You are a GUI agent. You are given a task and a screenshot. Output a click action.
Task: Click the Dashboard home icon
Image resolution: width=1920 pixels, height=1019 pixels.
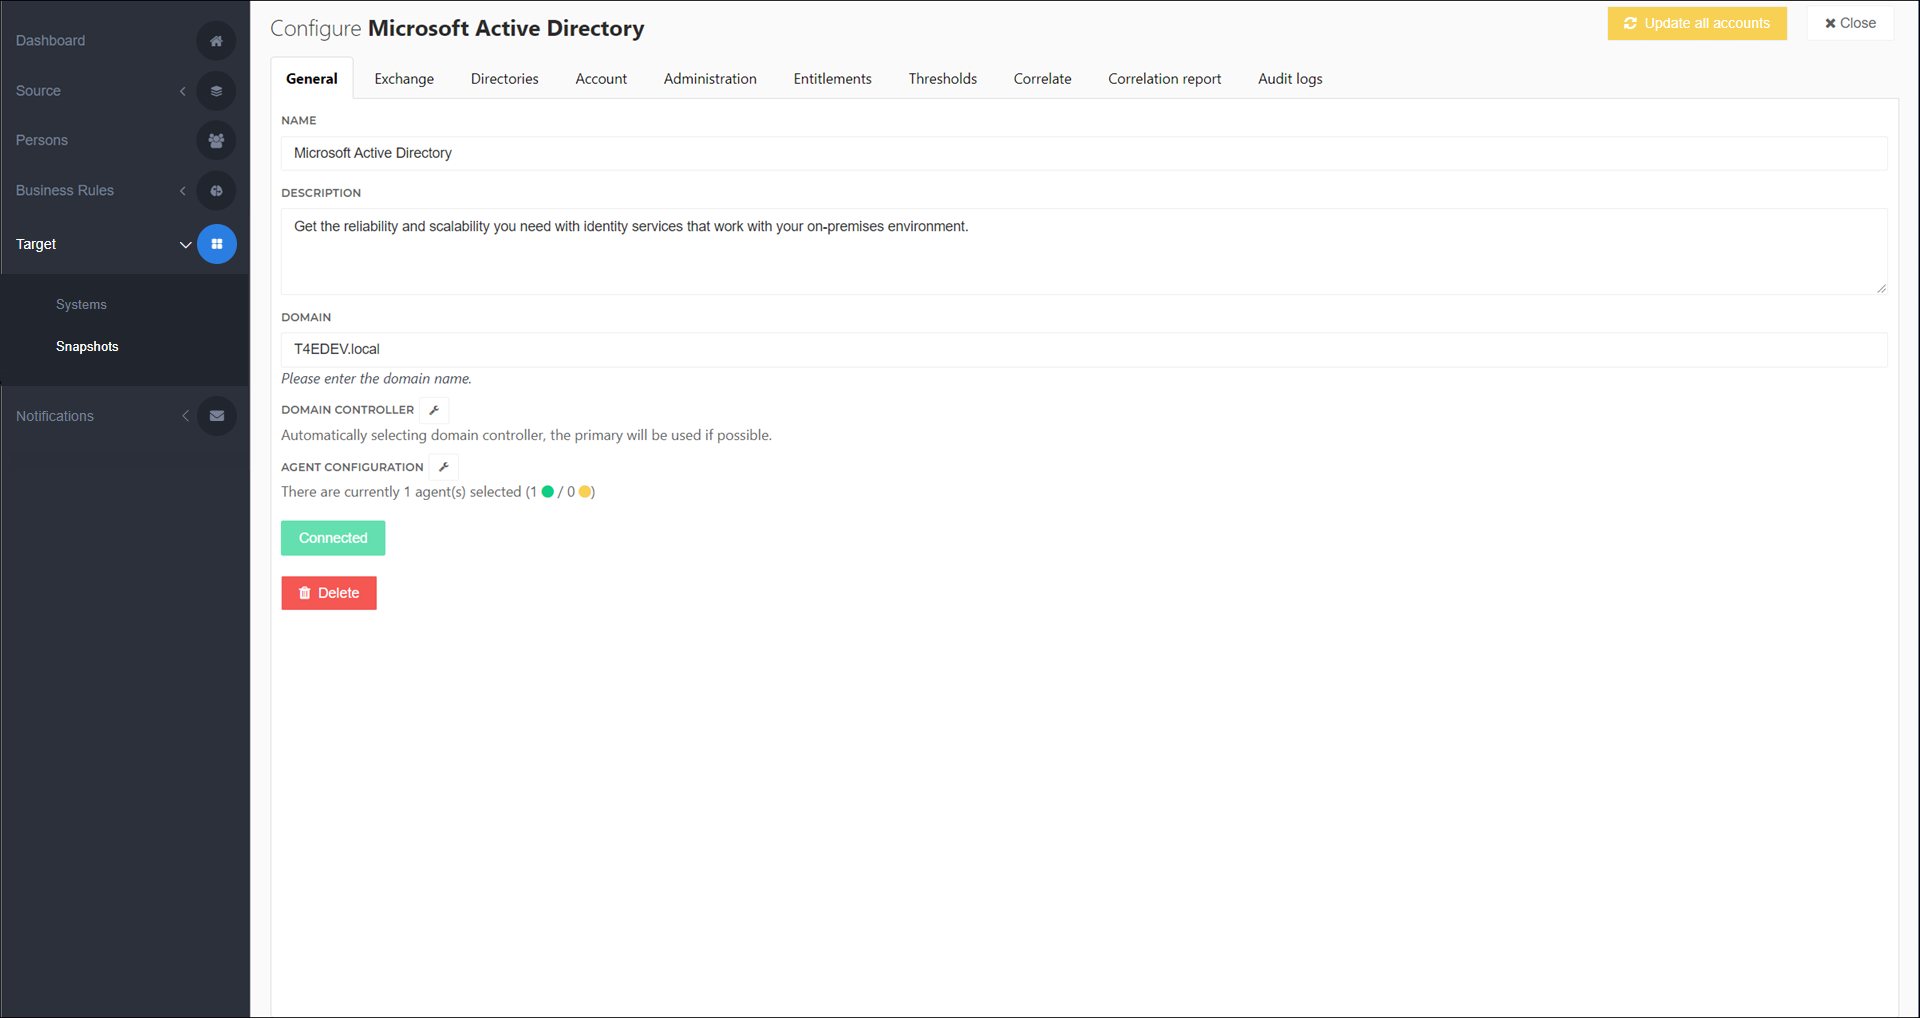tap(216, 41)
